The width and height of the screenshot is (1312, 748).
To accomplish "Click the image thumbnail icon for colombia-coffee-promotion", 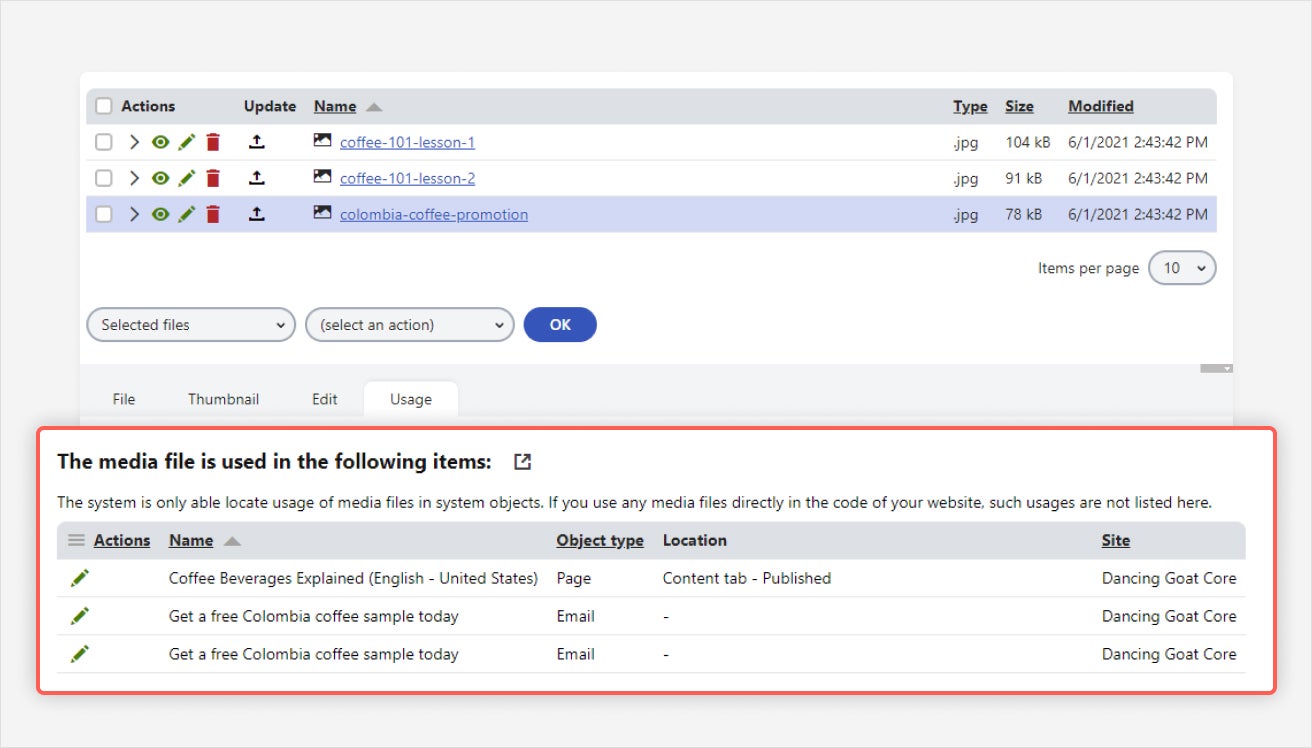I will pos(322,213).
